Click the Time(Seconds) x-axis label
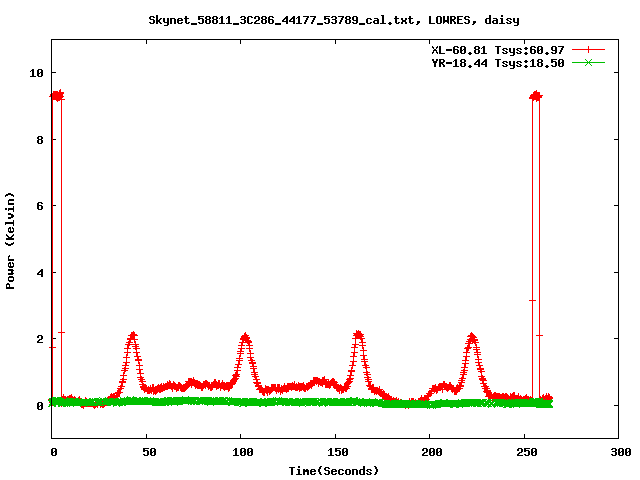The height and width of the screenshot is (480, 640). [333, 471]
